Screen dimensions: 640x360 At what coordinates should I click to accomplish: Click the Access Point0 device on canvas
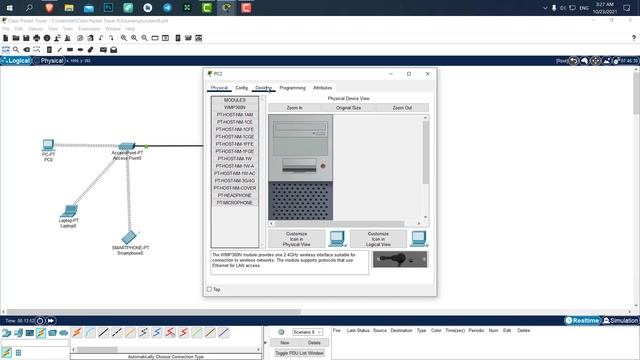pyautogui.click(x=127, y=146)
